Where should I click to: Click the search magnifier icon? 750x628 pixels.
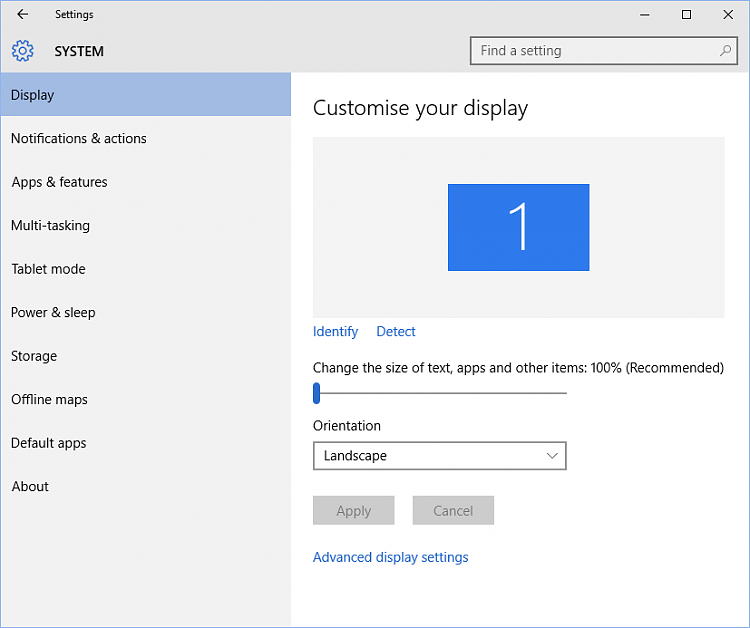coord(725,50)
